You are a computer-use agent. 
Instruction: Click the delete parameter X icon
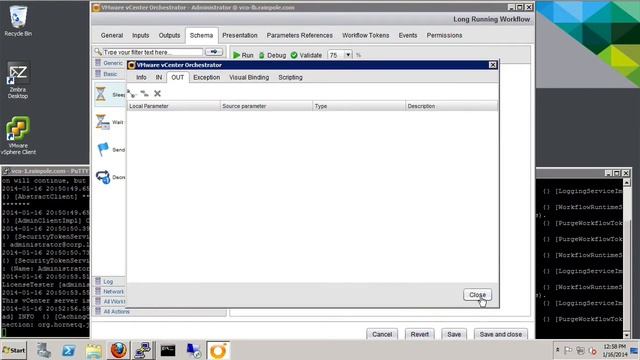click(x=157, y=93)
